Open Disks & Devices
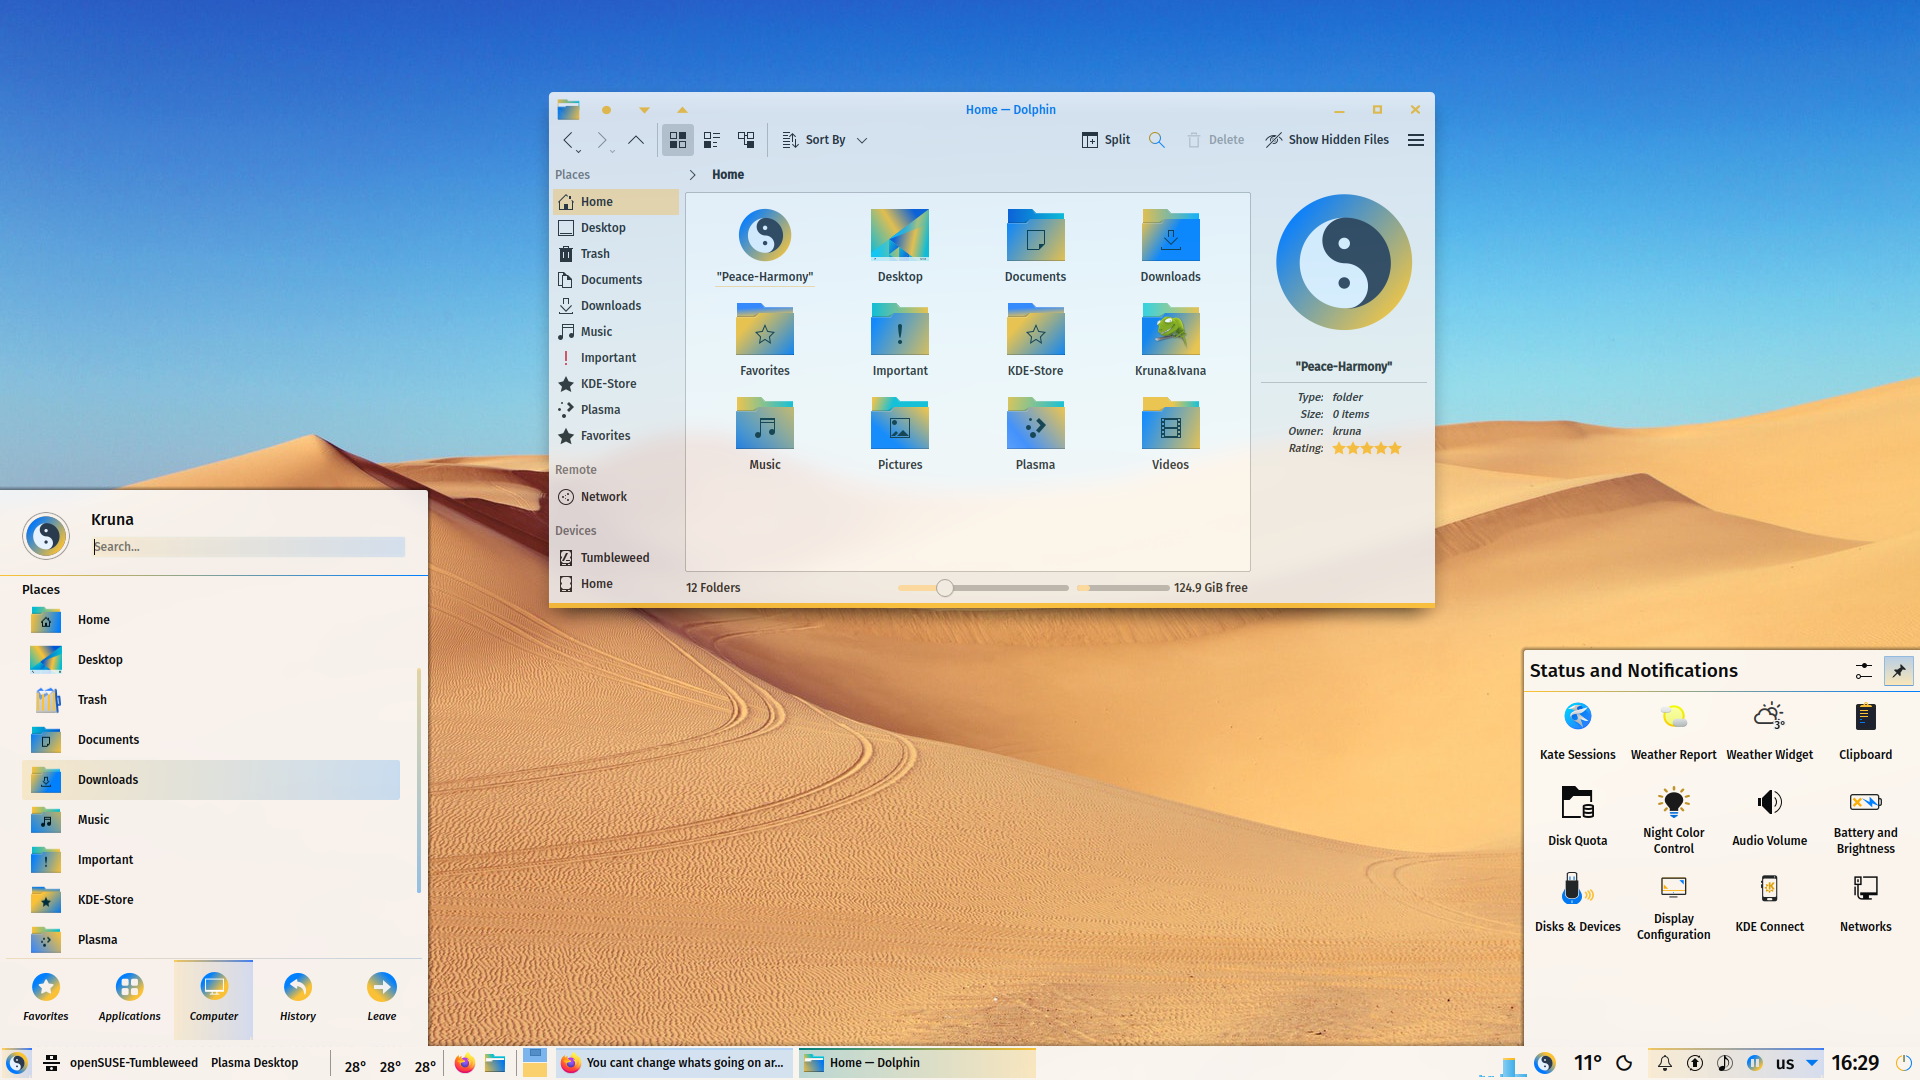Image resolution: width=1920 pixels, height=1080 pixels. point(1578,903)
